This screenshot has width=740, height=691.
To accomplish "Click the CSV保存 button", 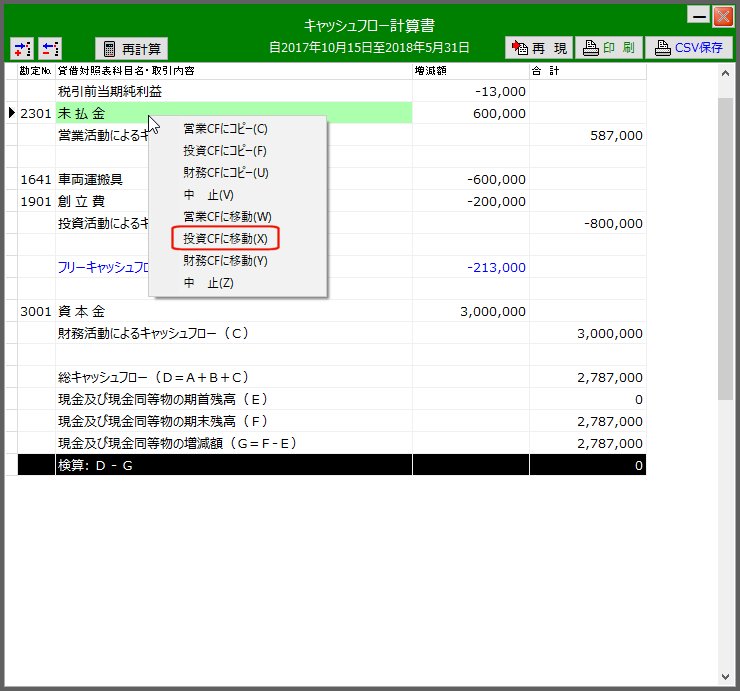I will coord(689,48).
